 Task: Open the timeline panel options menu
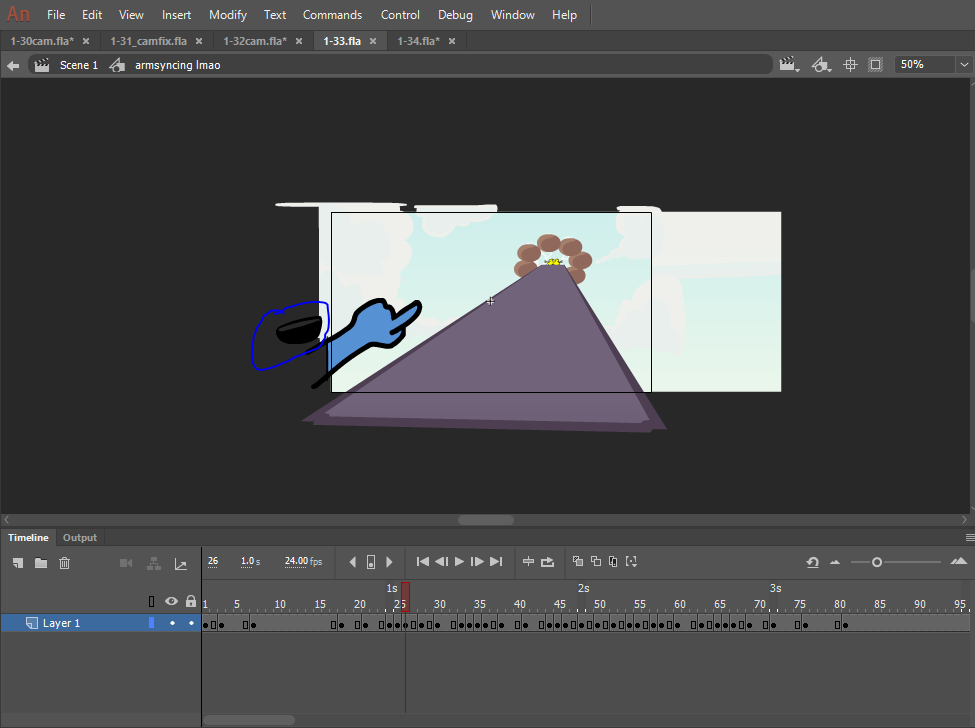click(x=967, y=537)
